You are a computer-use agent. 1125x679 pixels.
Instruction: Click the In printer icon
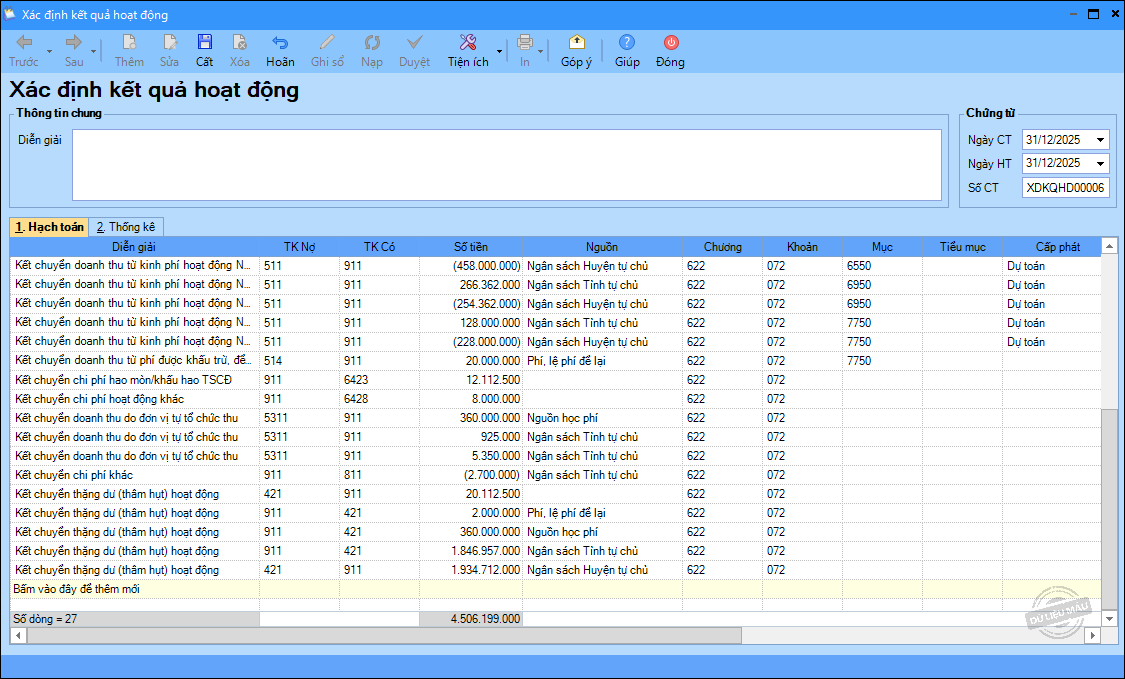point(525,43)
